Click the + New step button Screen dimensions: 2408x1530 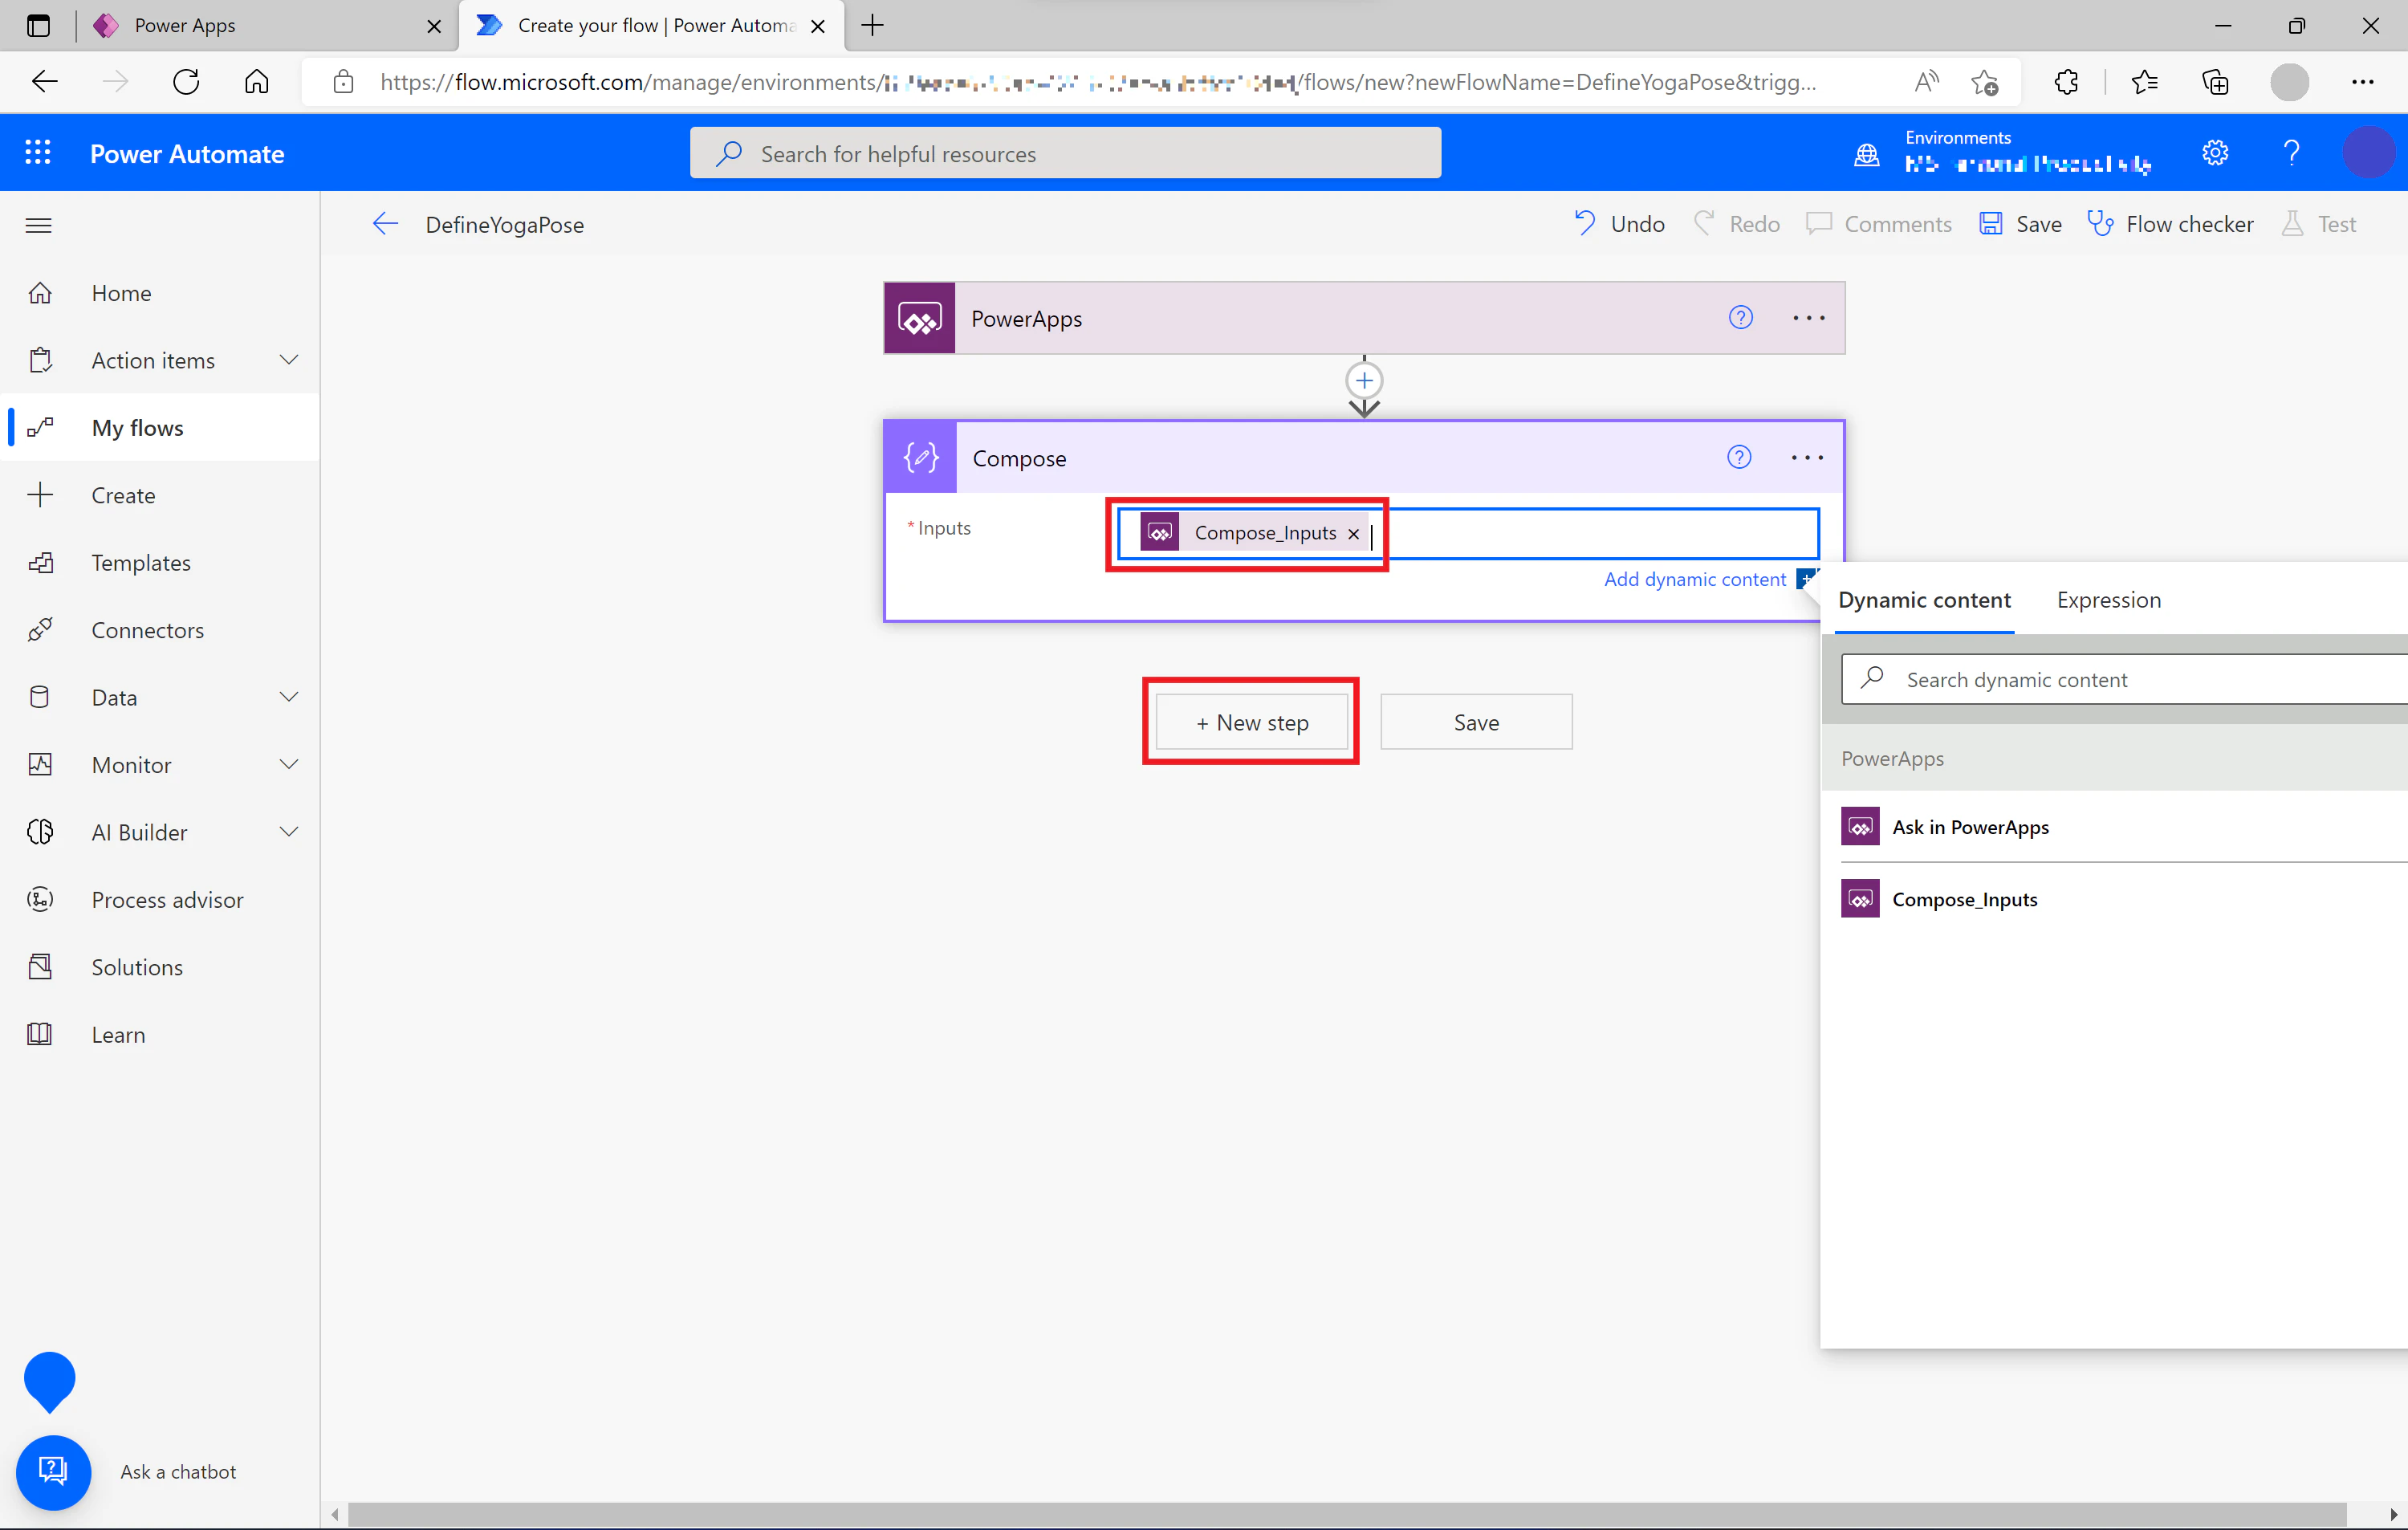point(1251,722)
